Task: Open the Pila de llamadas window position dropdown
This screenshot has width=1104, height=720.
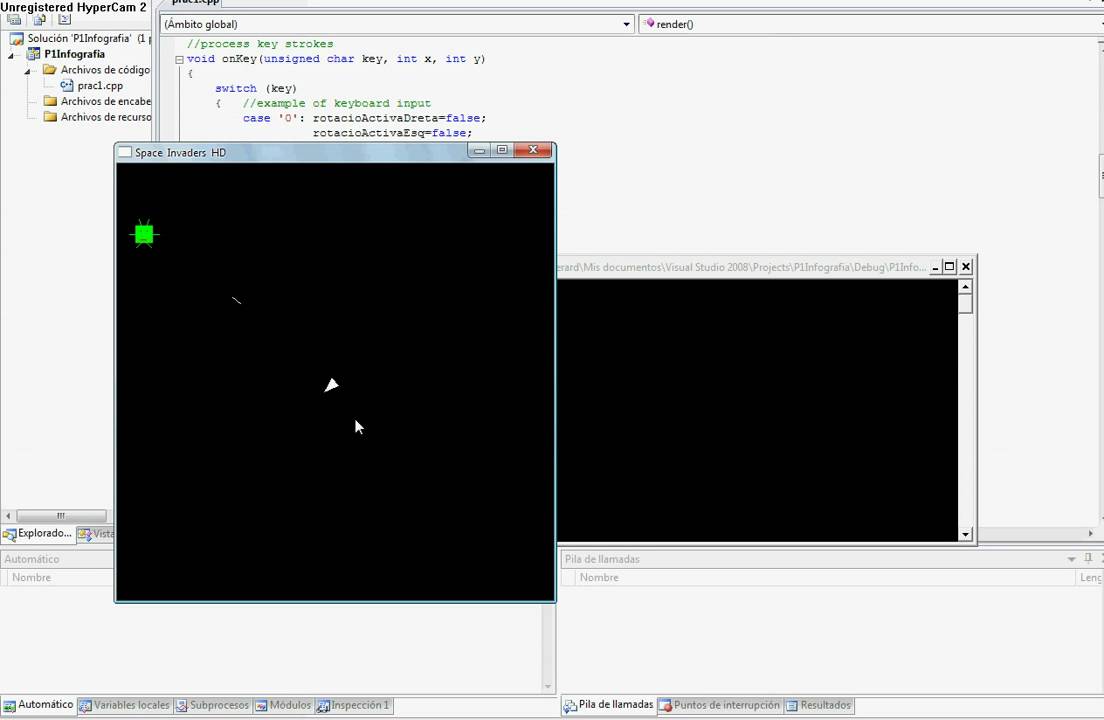Action: point(1072,559)
